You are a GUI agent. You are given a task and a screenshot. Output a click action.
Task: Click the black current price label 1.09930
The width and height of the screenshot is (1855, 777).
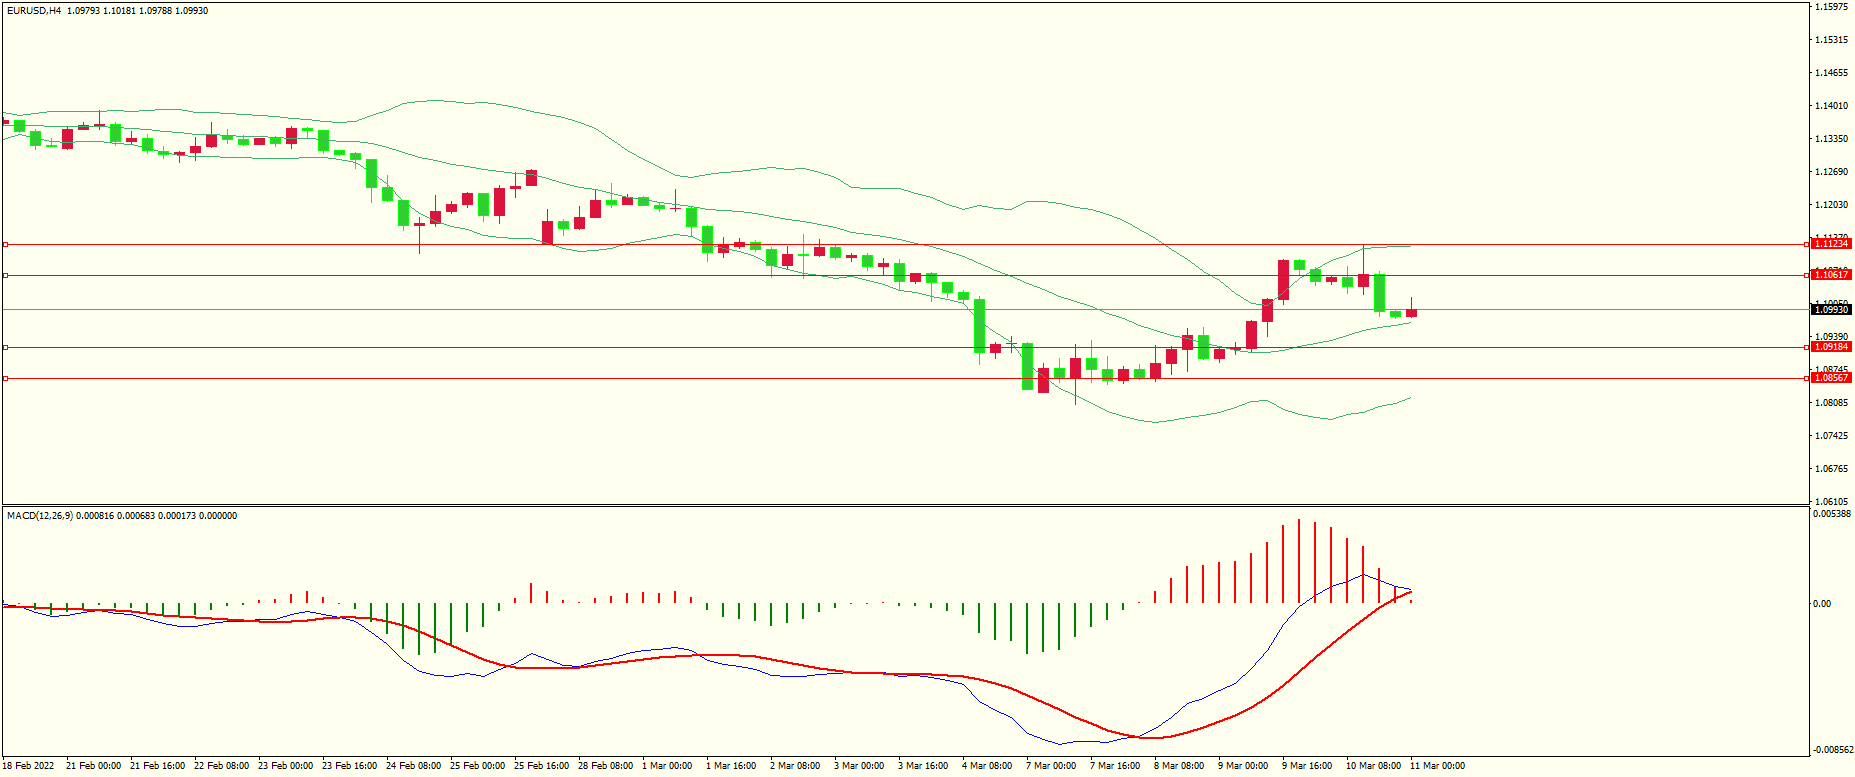1831,310
